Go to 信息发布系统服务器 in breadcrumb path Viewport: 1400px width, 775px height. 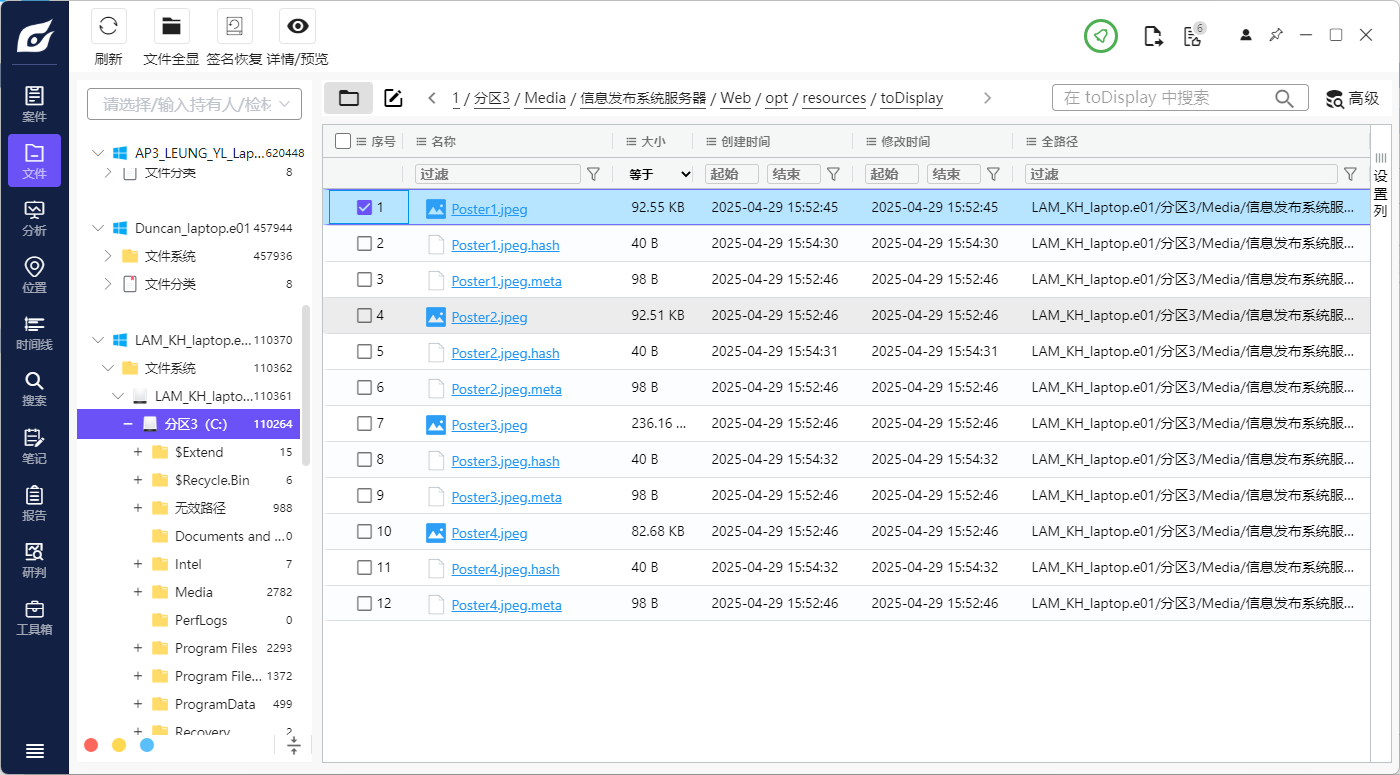pyautogui.click(x=644, y=98)
